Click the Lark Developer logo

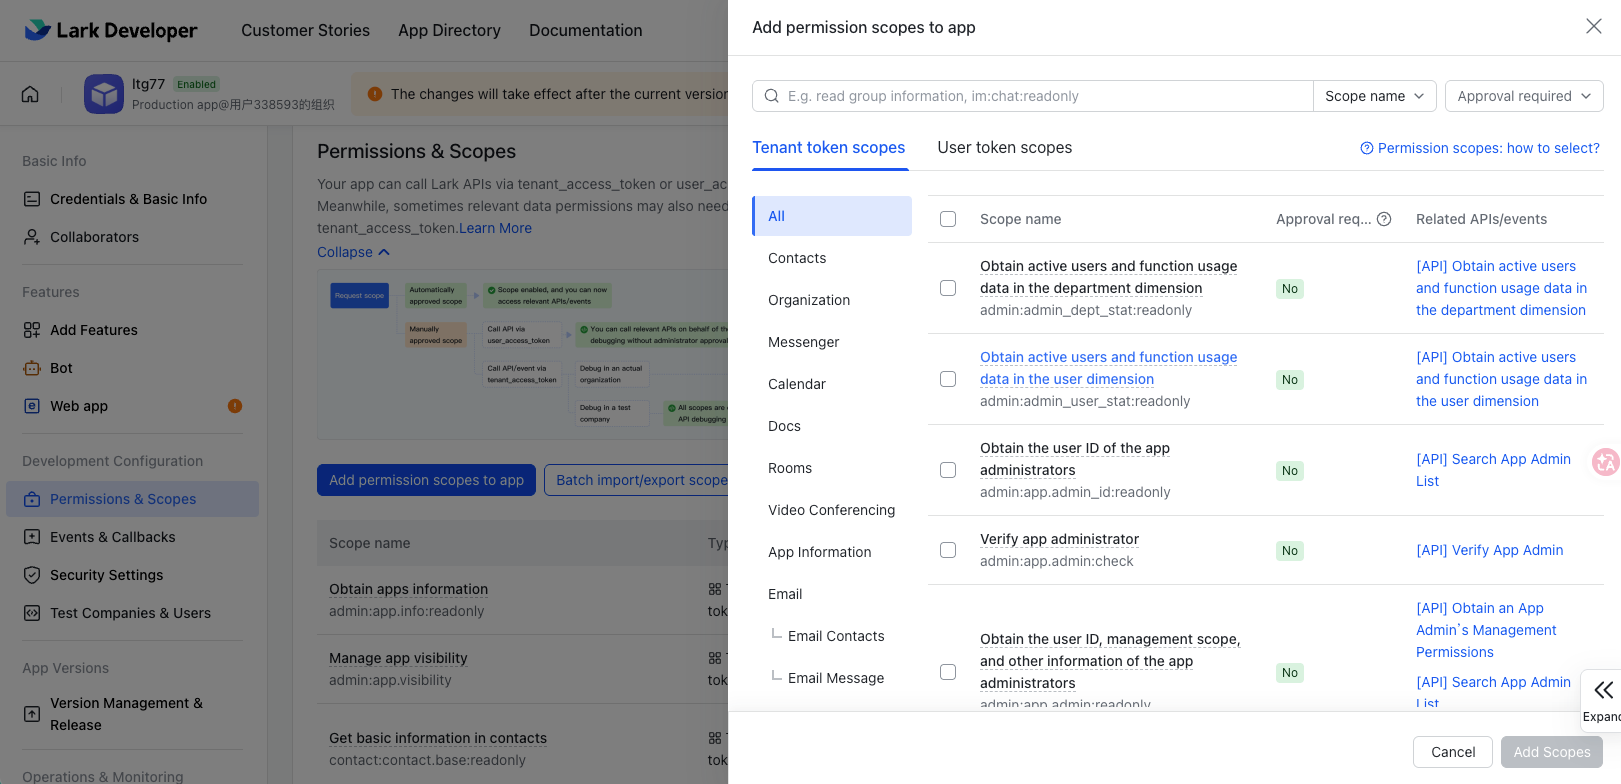[x=111, y=30]
